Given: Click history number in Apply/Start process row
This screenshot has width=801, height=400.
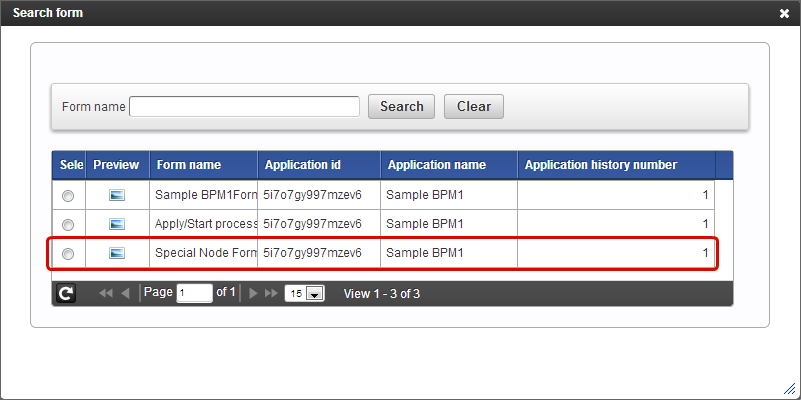Looking at the screenshot, I should coord(616,224).
